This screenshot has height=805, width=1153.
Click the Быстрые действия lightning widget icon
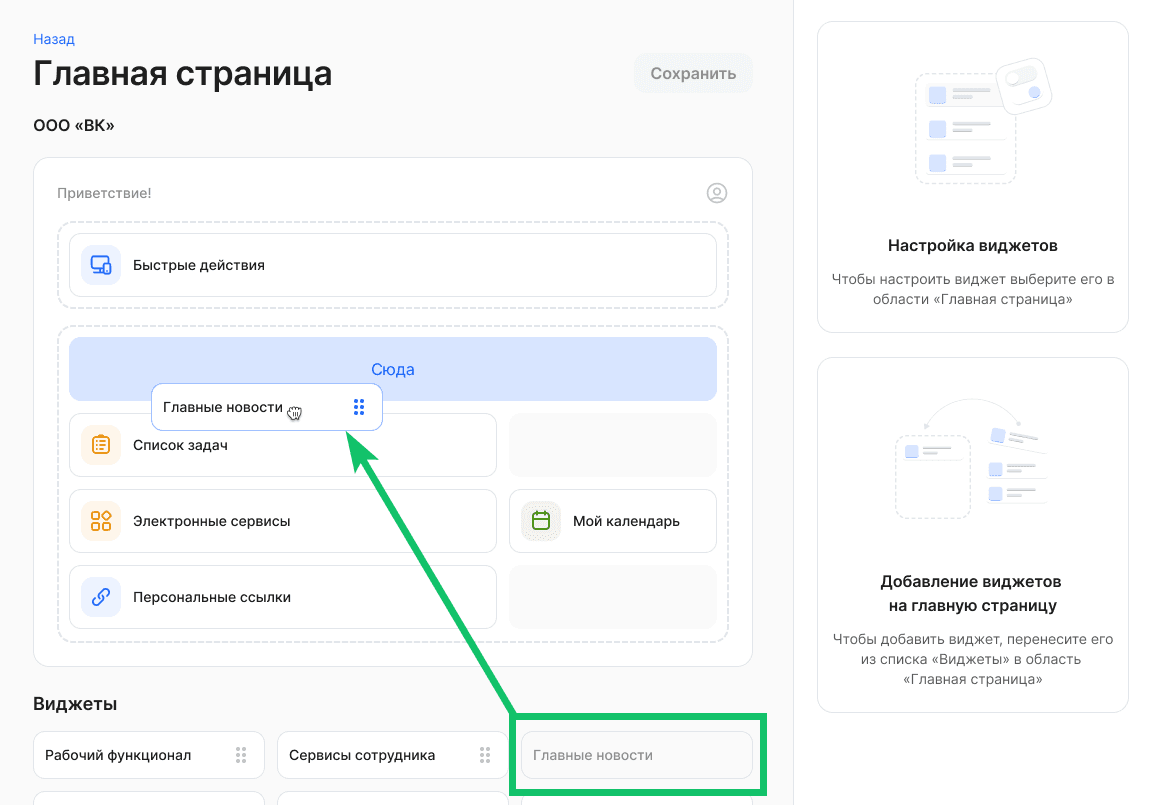click(x=100, y=265)
